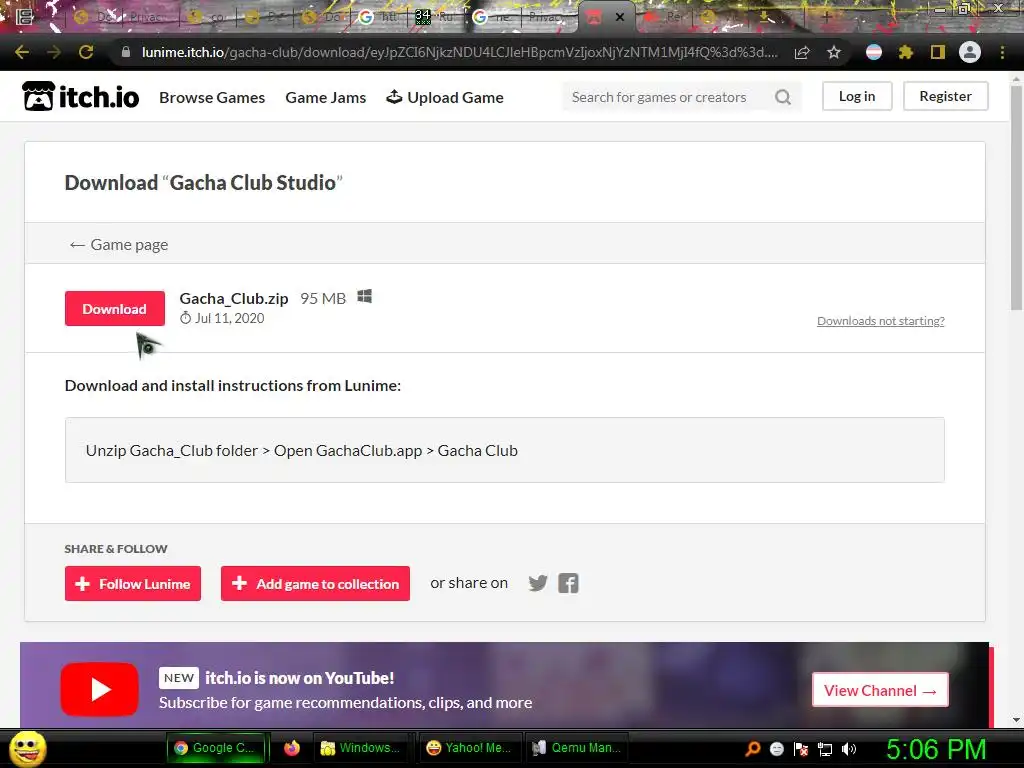Viewport: 1024px width, 768px height.
Task: Open the Chrome profile avatar icon
Action: pyautogui.click(x=970, y=52)
